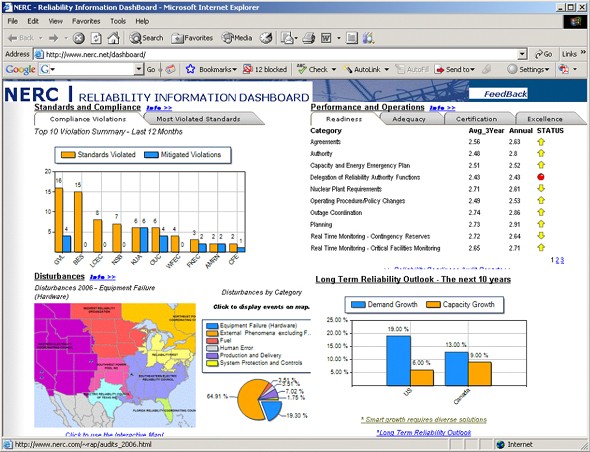This screenshot has height=452, width=590.
Task: Open the Back button history dropdown
Action: click(40, 38)
